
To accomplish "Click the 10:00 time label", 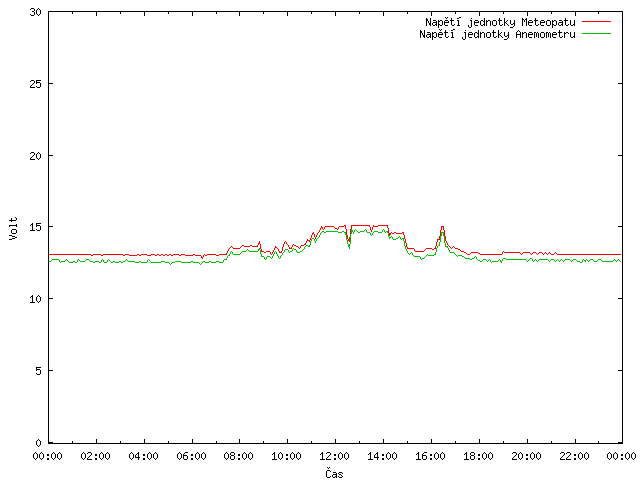I will click(x=287, y=456).
